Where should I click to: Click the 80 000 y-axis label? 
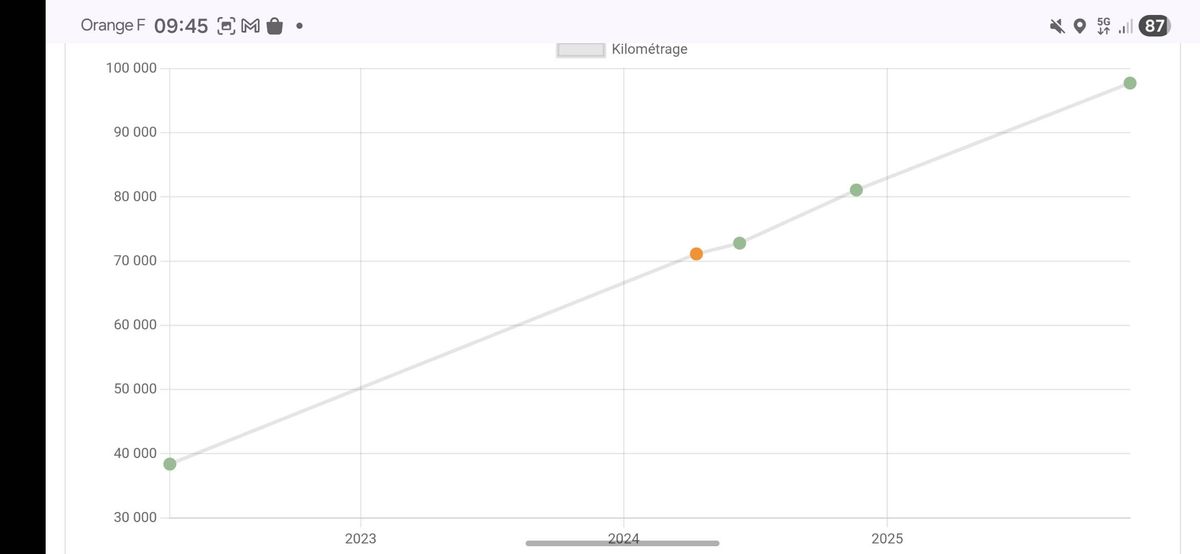coord(135,196)
